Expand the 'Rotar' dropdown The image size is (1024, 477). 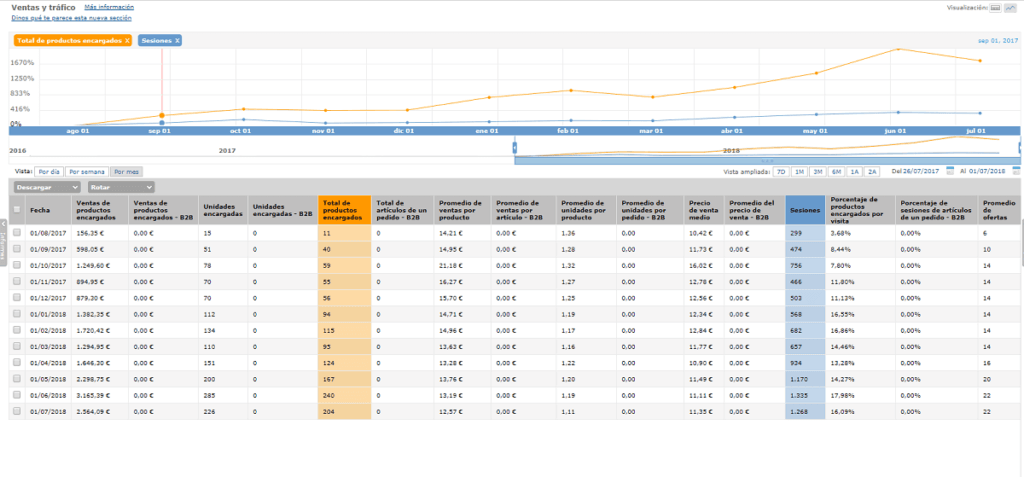point(120,187)
